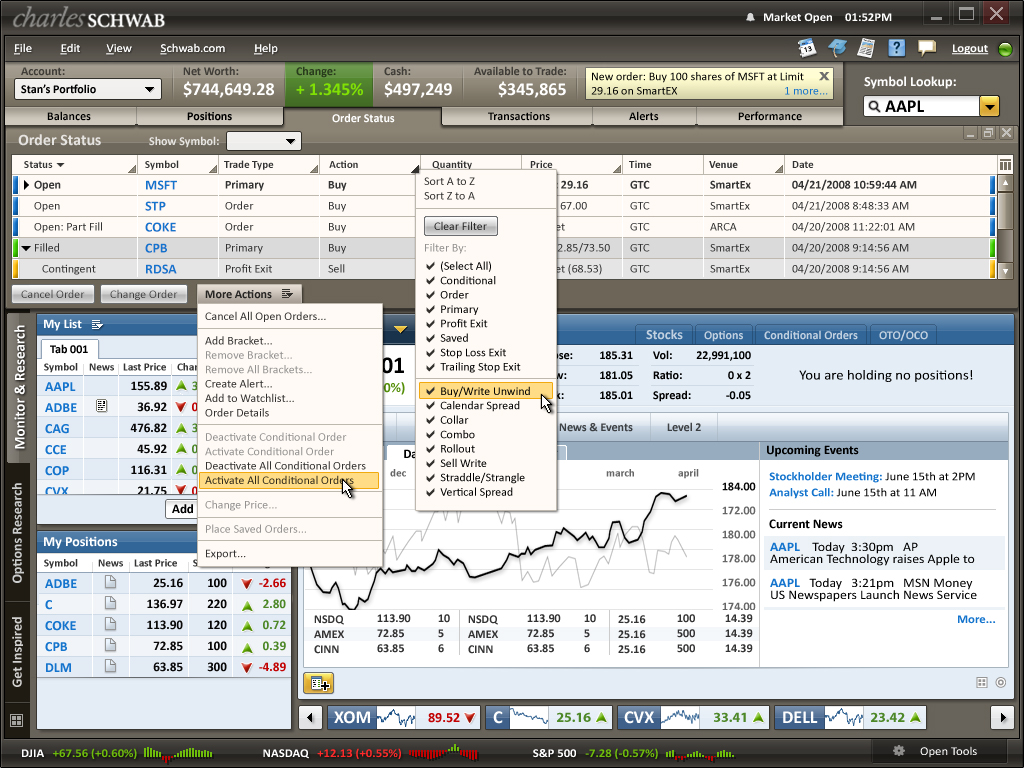
Task: Open the More Actions dropdown button
Action: pos(249,294)
